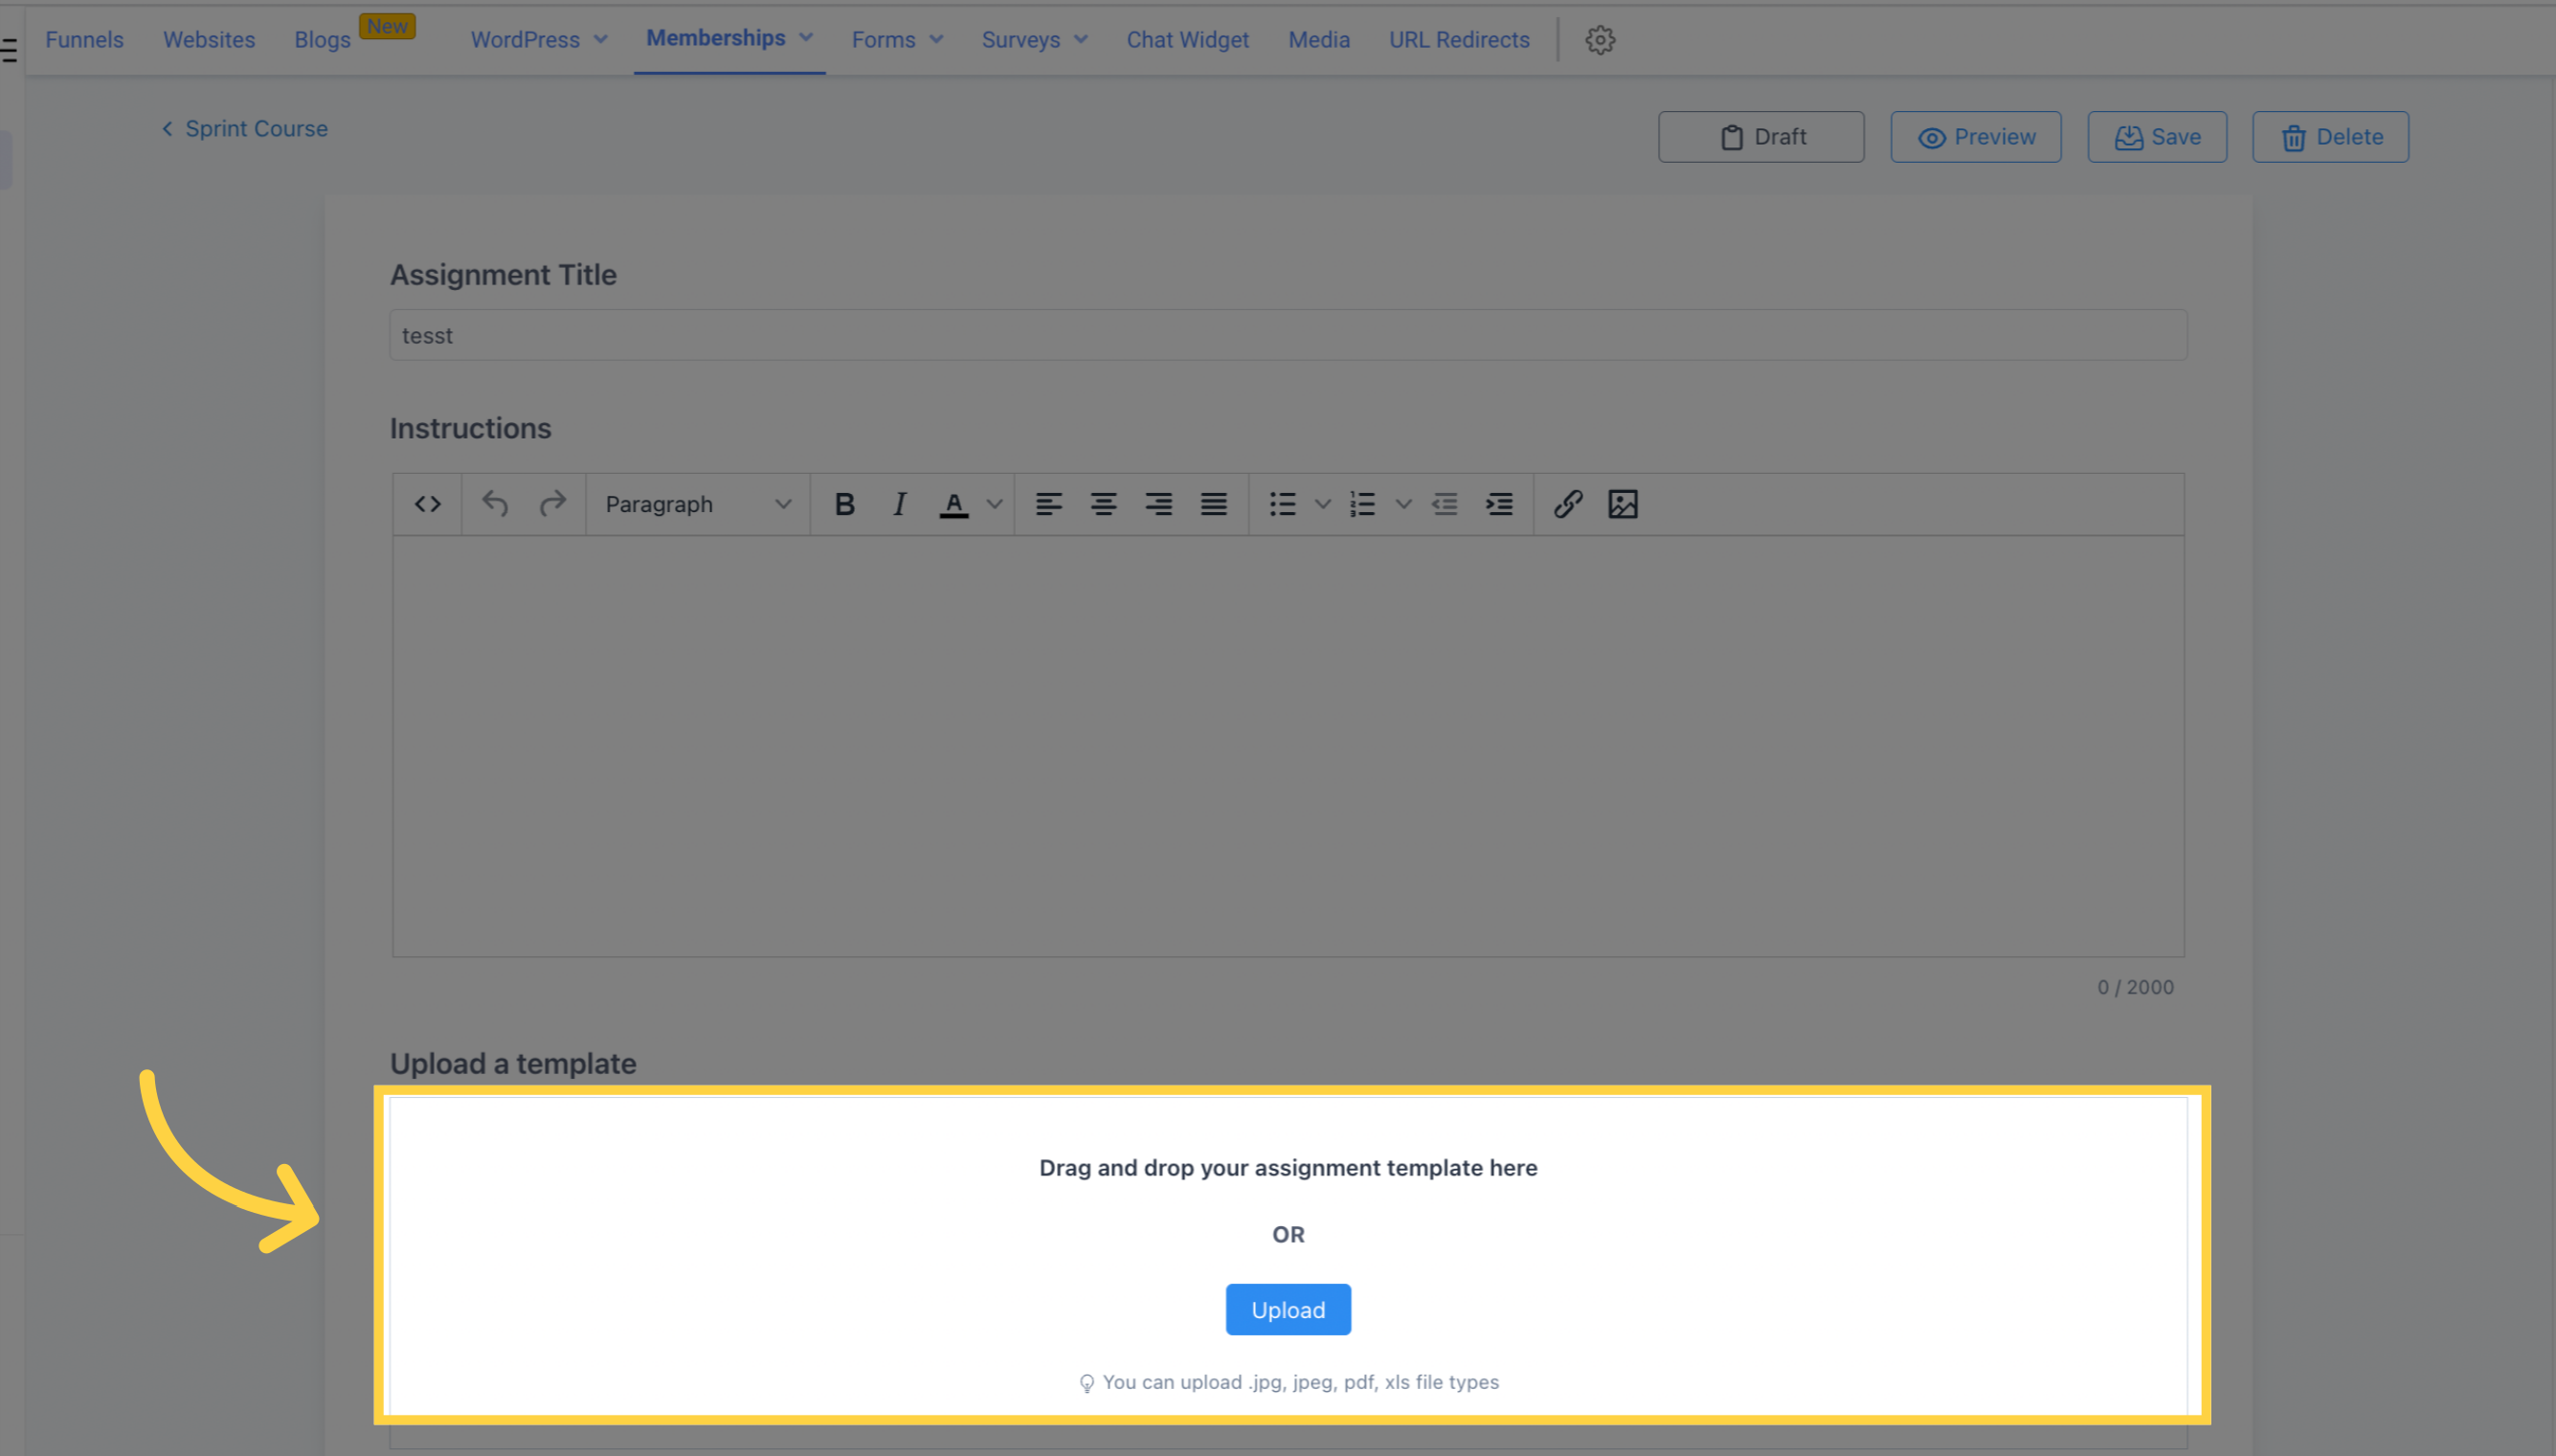
Task: Apply the text color icon
Action: click(954, 504)
